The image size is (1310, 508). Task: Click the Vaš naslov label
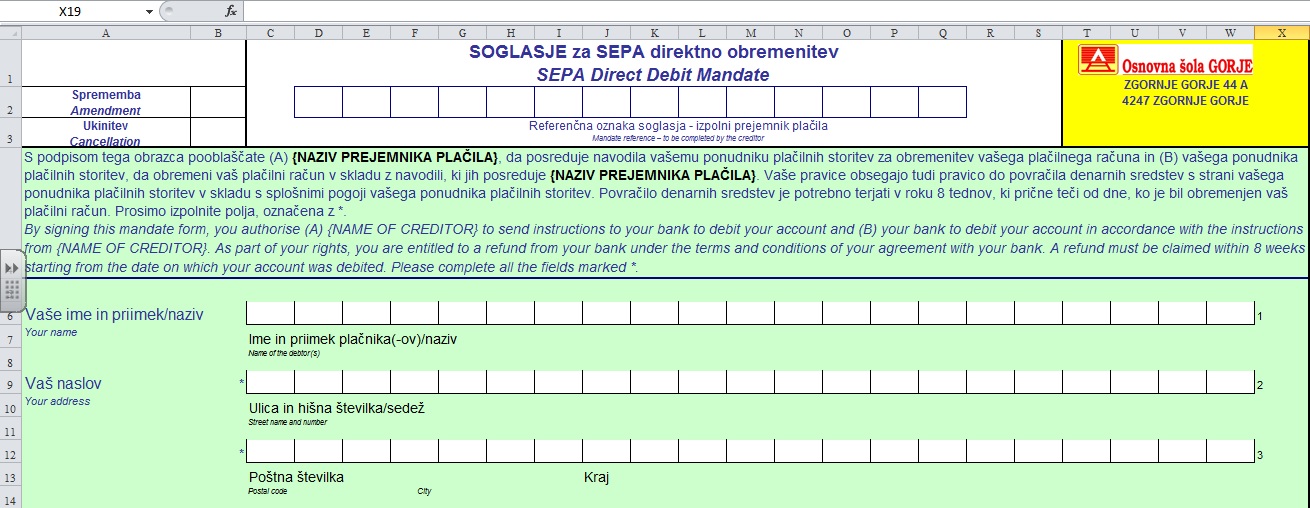pos(63,383)
